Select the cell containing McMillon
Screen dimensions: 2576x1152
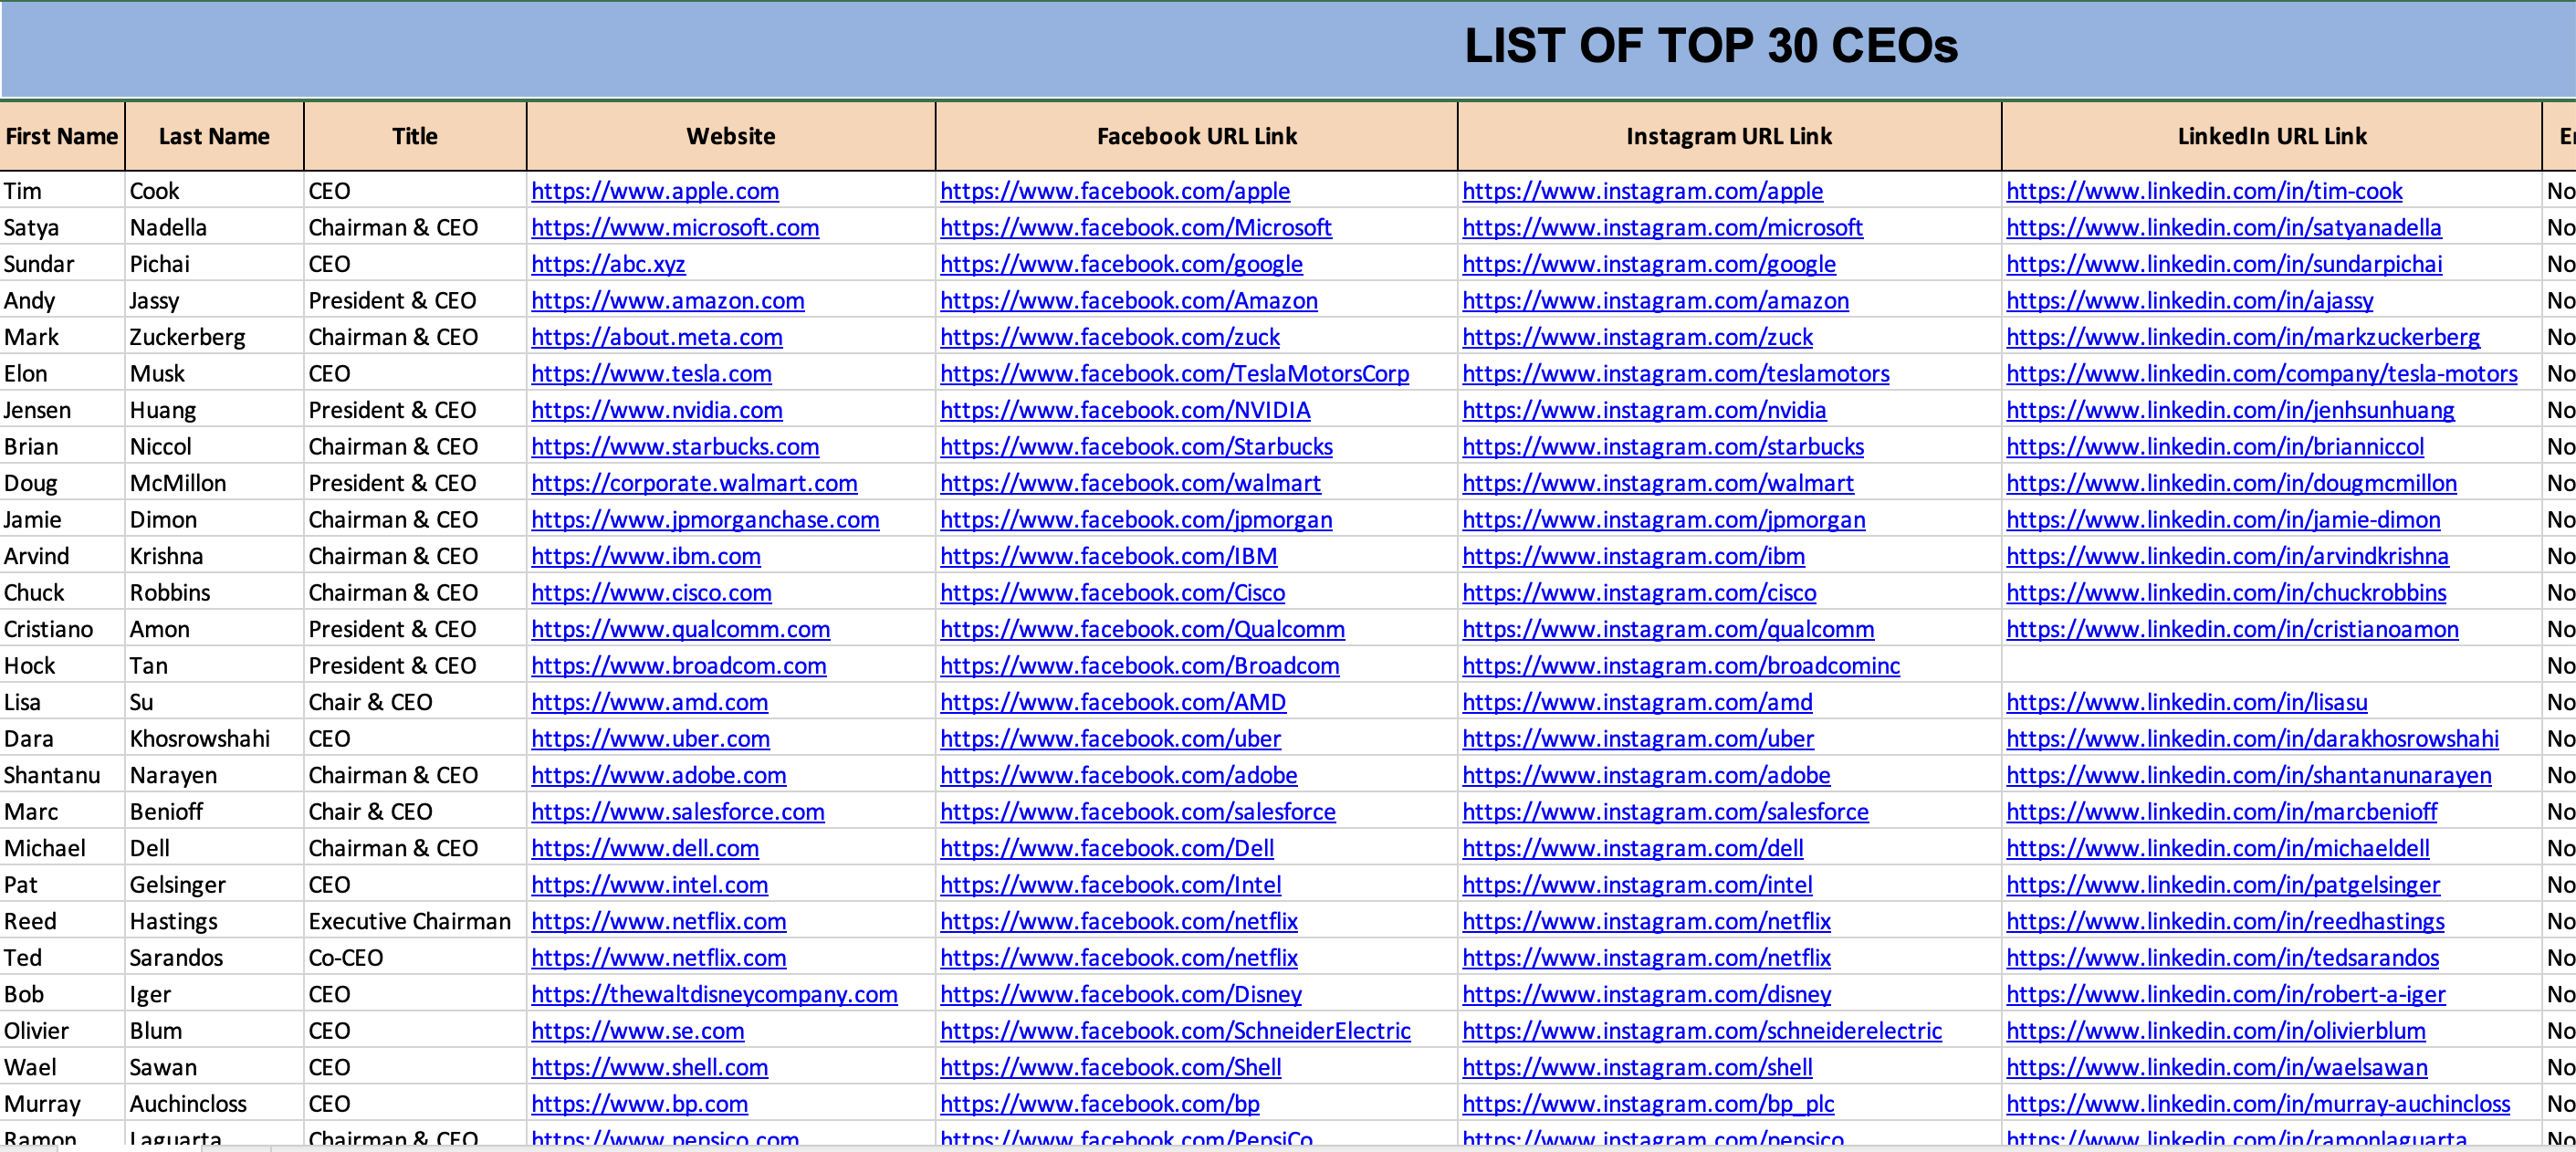click(214, 483)
